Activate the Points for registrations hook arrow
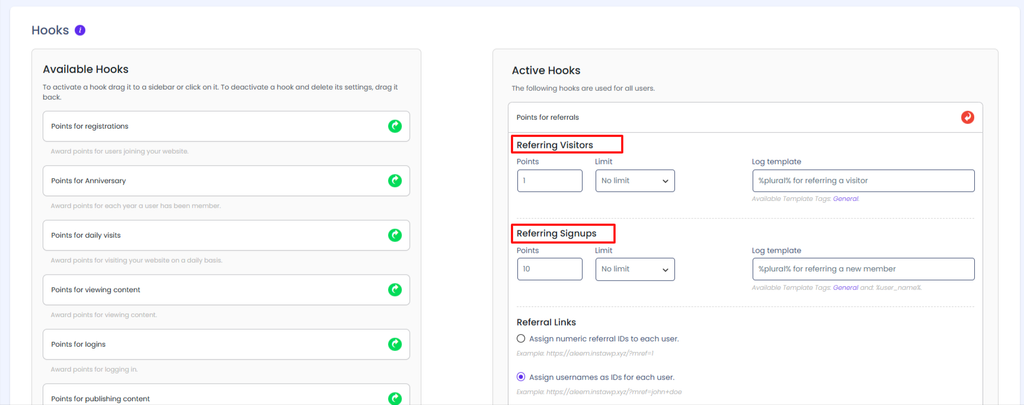This screenshot has width=1024, height=405. (x=394, y=126)
